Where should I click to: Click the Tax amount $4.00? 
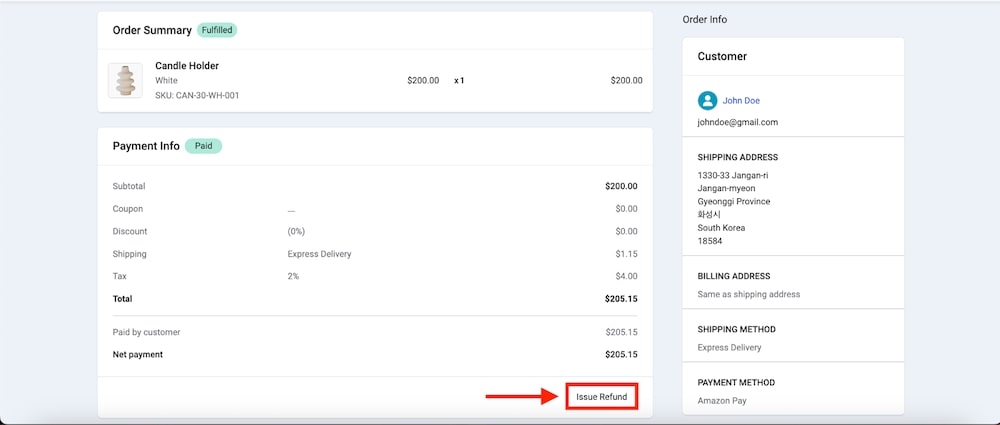click(626, 276)
